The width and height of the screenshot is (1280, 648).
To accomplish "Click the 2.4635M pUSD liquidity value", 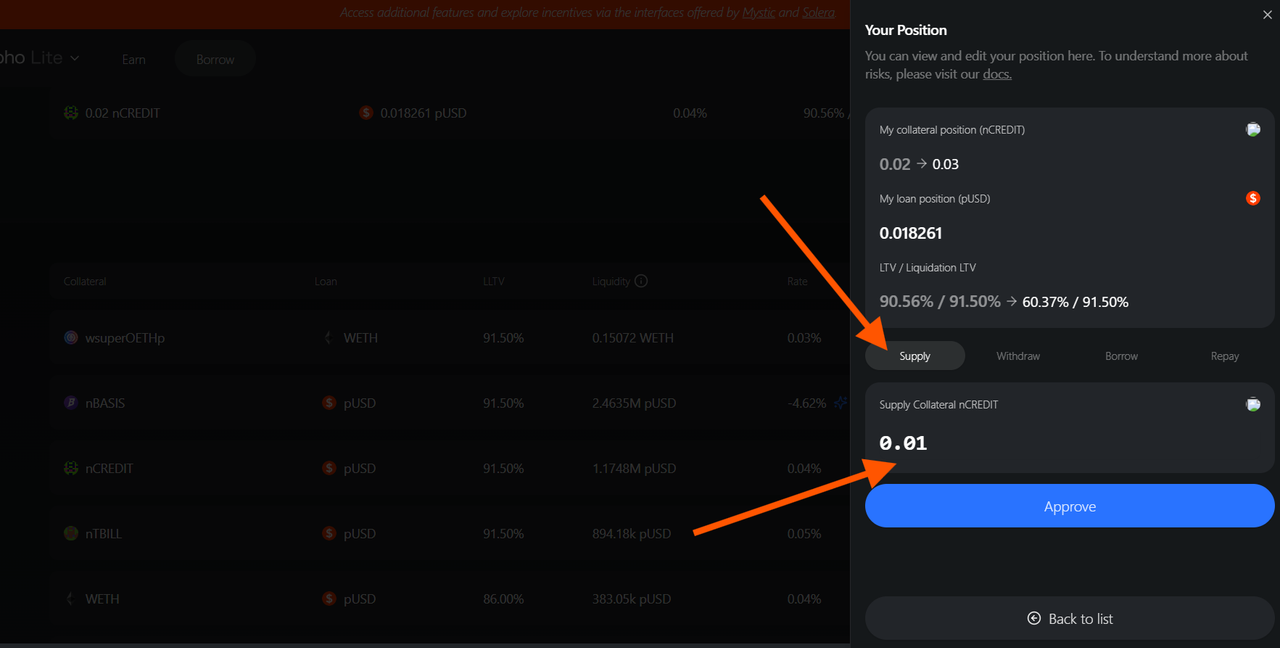I will click(634, 403).
